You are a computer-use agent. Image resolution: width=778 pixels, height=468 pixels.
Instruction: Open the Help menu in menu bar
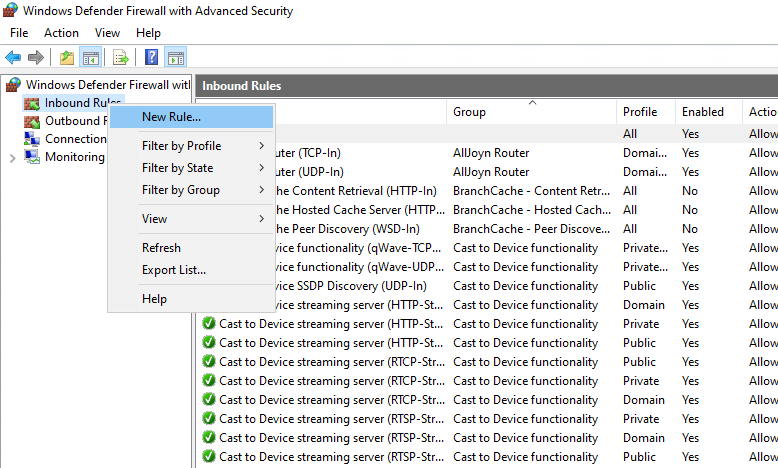pos(148,33)
